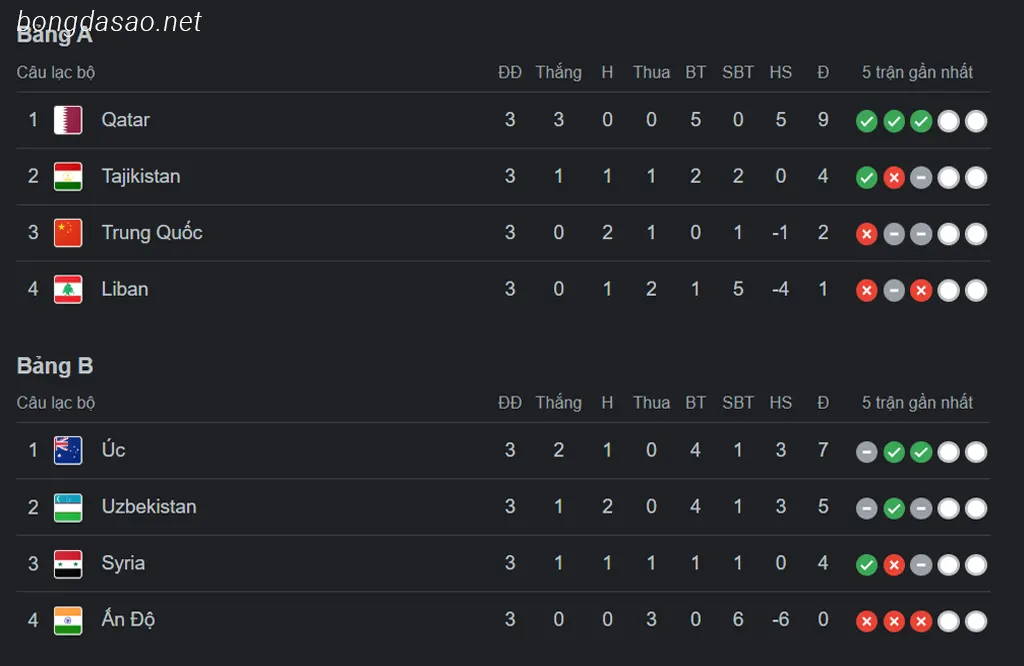The image size is (1024, 666).
Task: Click the HS column header in Bảng B
Action: 780,403
